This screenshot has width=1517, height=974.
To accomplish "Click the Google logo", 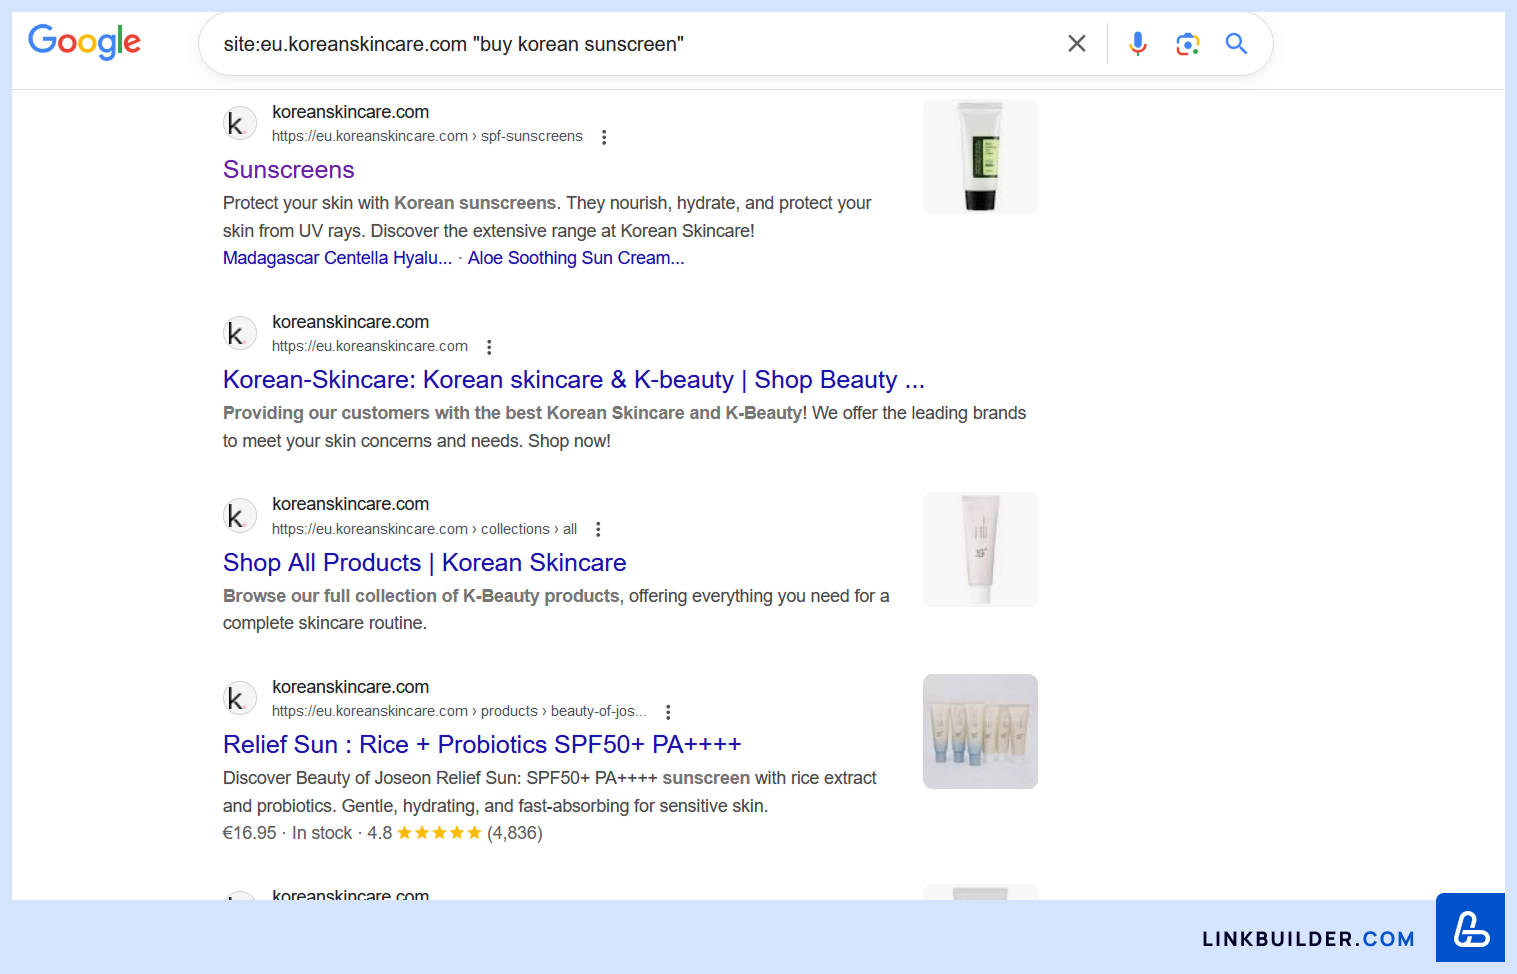I will coord(85,42).
